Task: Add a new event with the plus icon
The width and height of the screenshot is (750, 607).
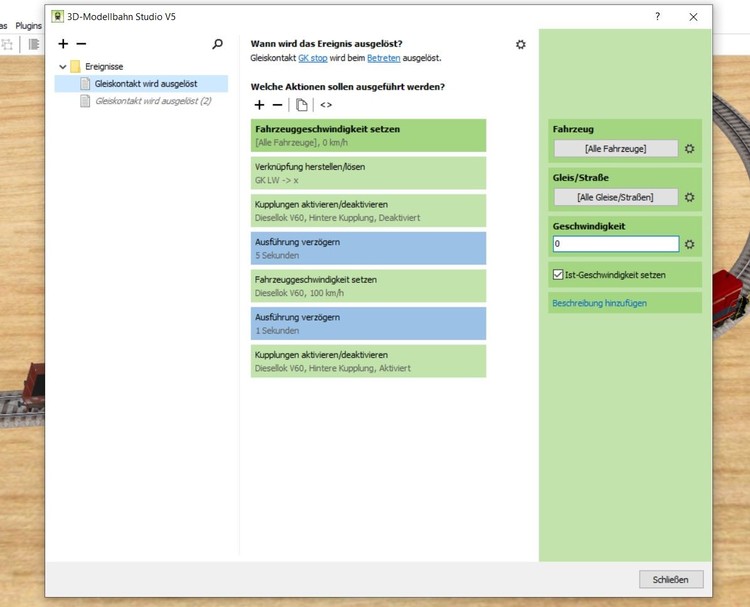Action: pos(63,44)
